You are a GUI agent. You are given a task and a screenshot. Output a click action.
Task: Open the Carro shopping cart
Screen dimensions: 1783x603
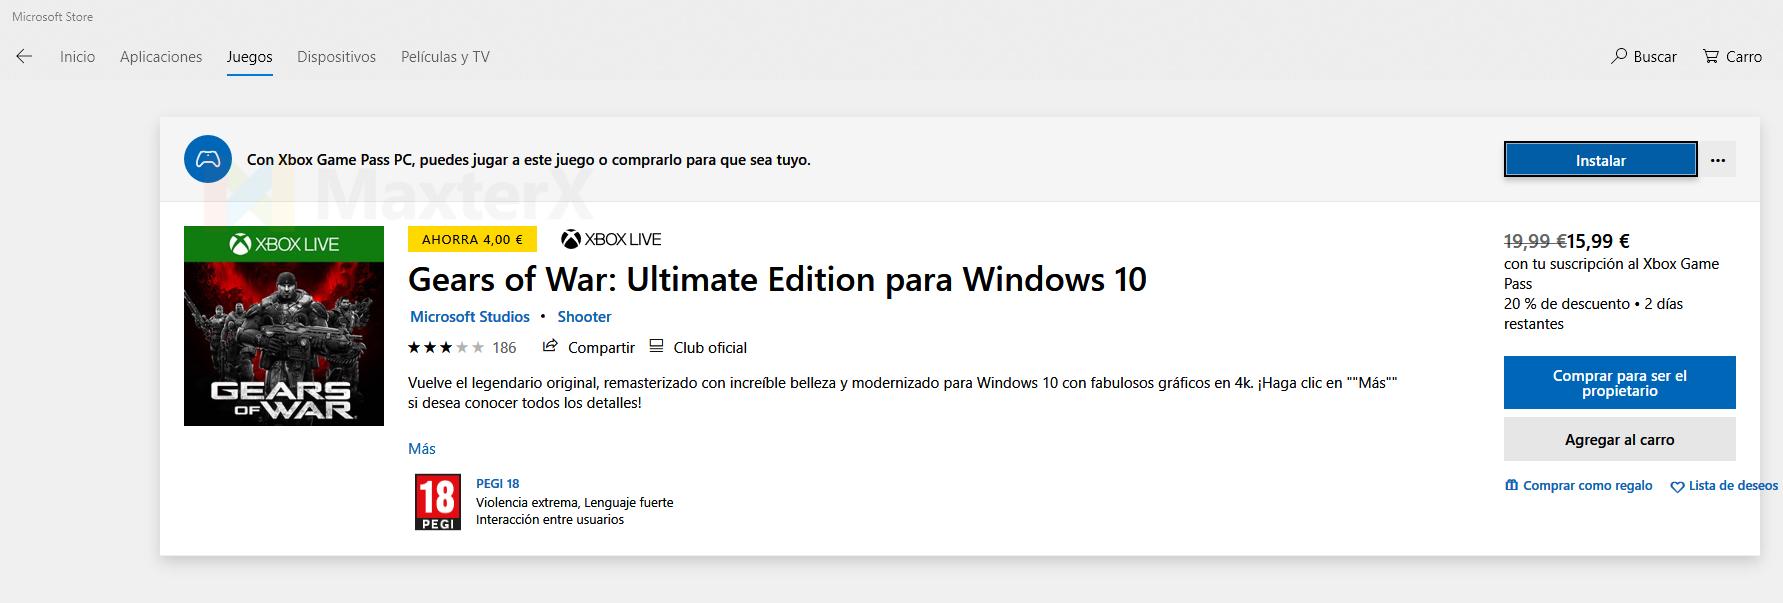coord(1732,57)
